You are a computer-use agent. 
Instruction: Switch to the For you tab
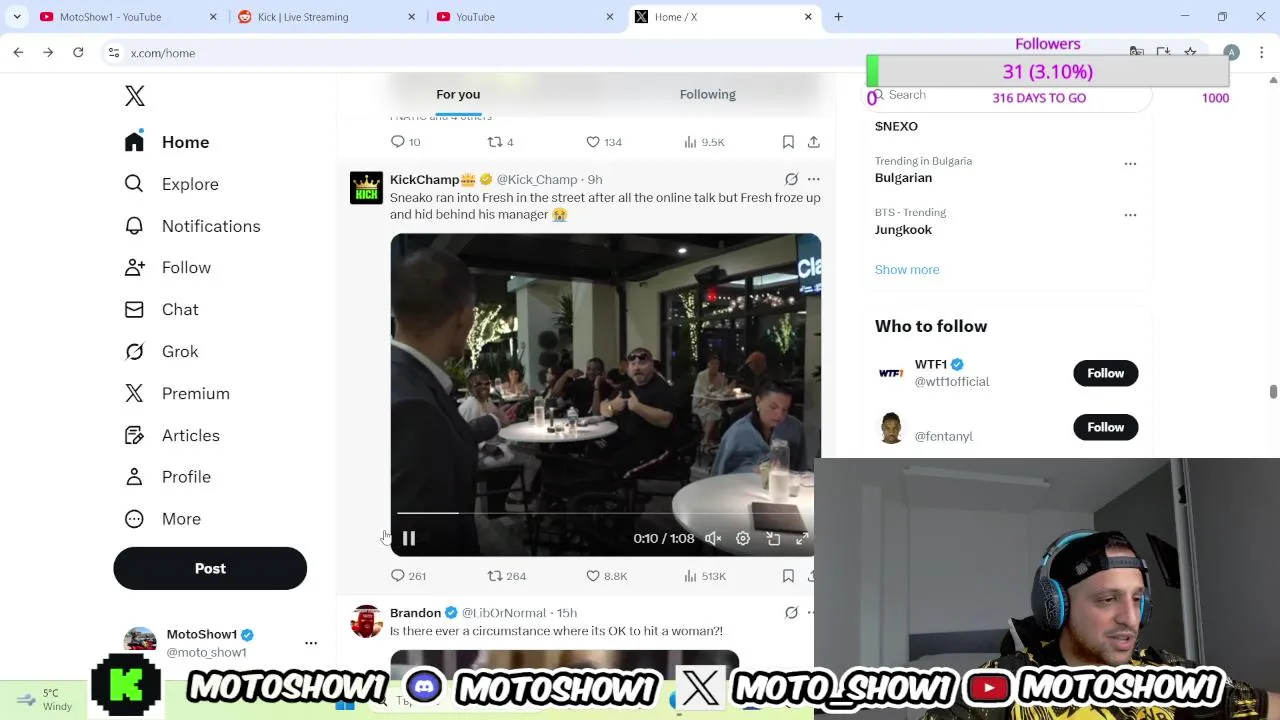[x=458, y=94]
